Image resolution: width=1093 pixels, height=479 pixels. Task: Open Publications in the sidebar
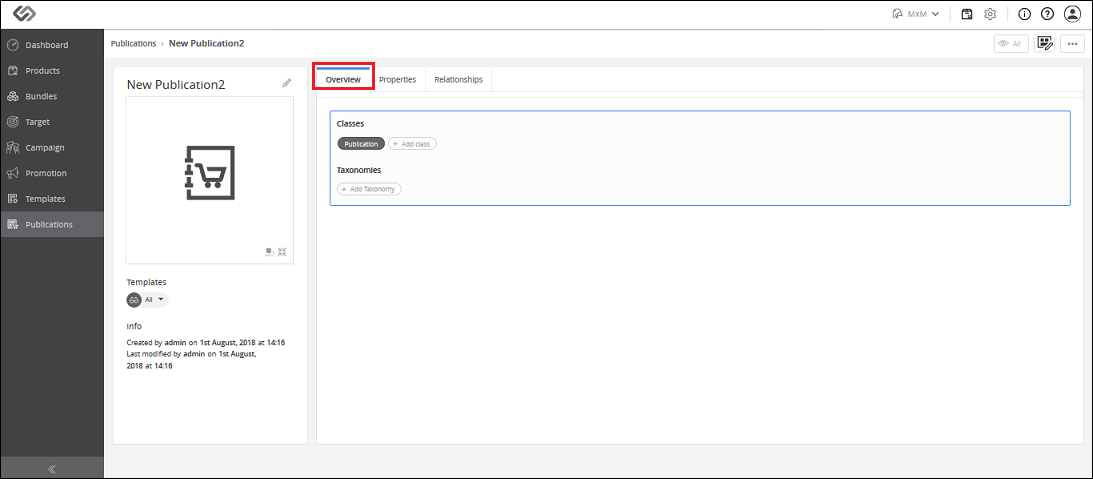[52, 225]
